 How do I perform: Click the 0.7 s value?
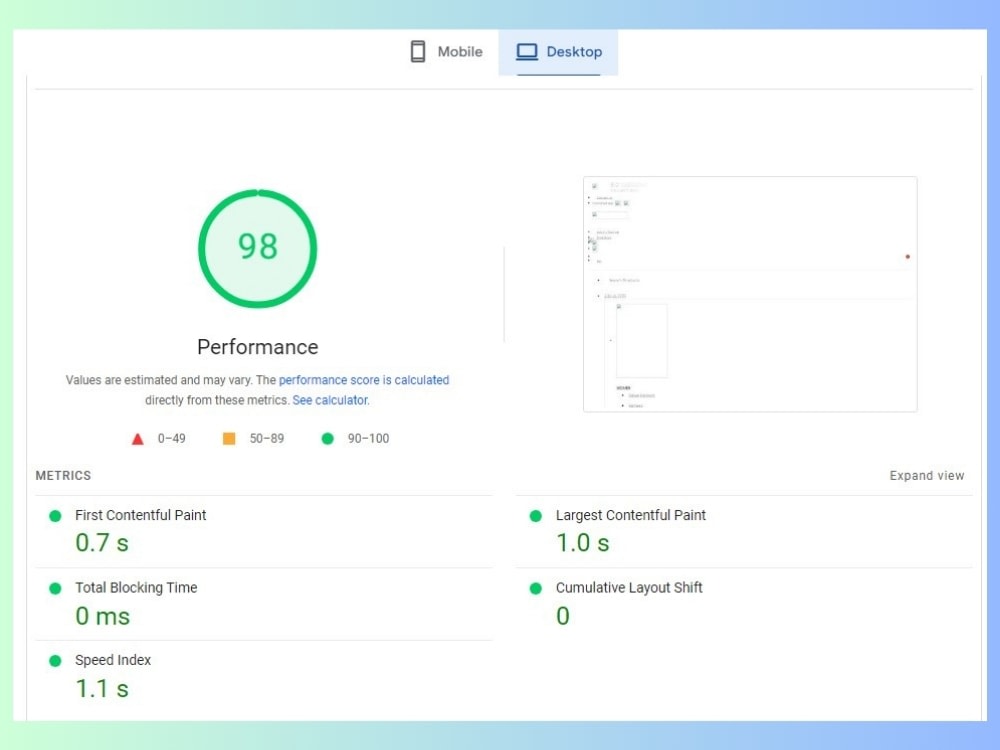pyautogui.click(x=102, y=543)
